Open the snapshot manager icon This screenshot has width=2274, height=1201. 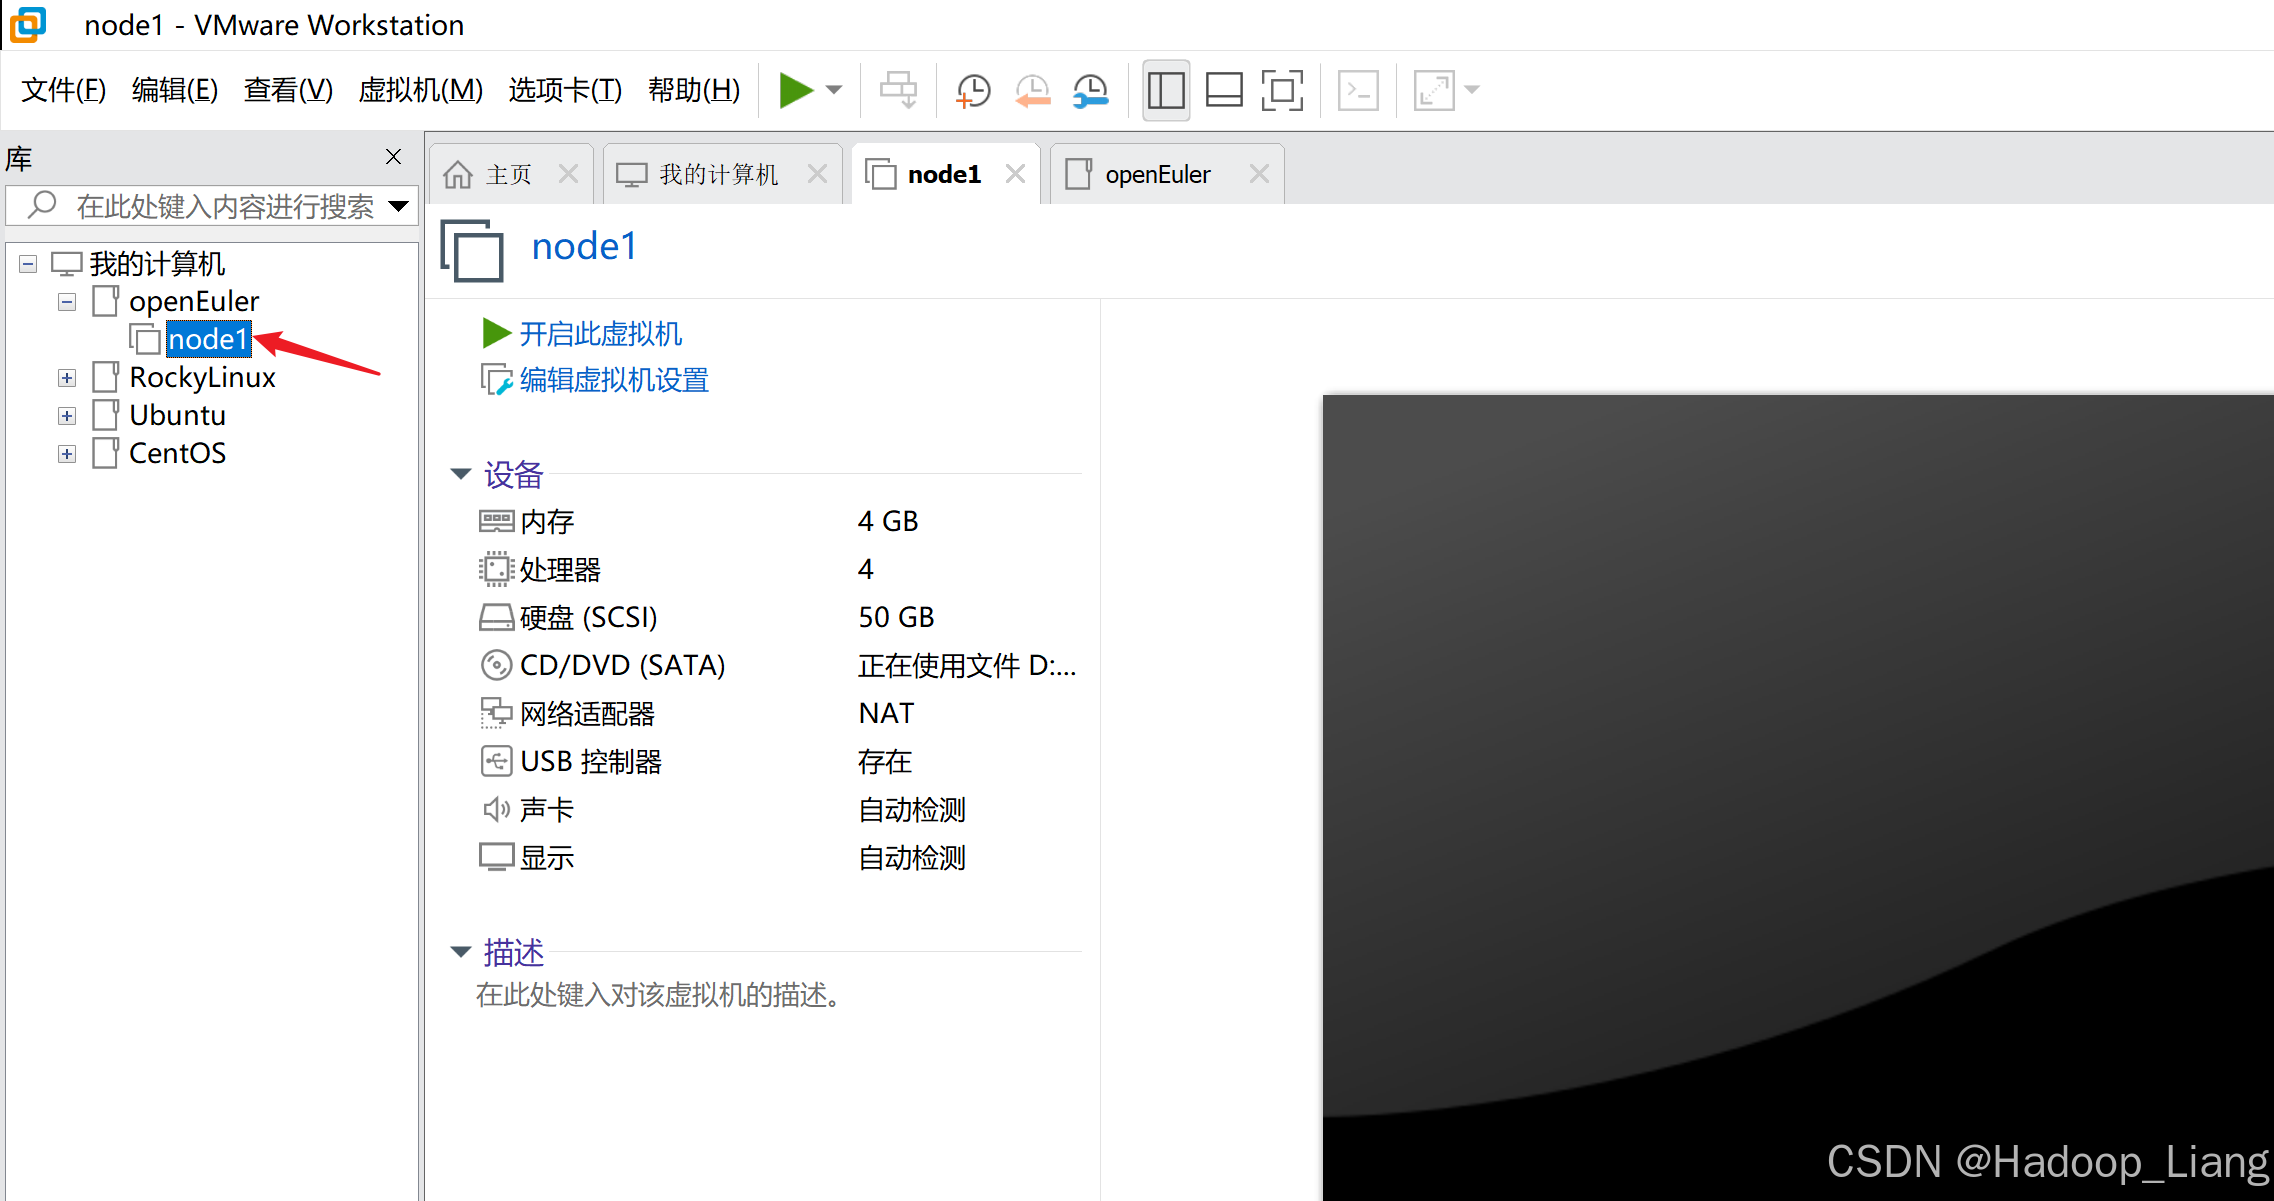coord(1091,90)
